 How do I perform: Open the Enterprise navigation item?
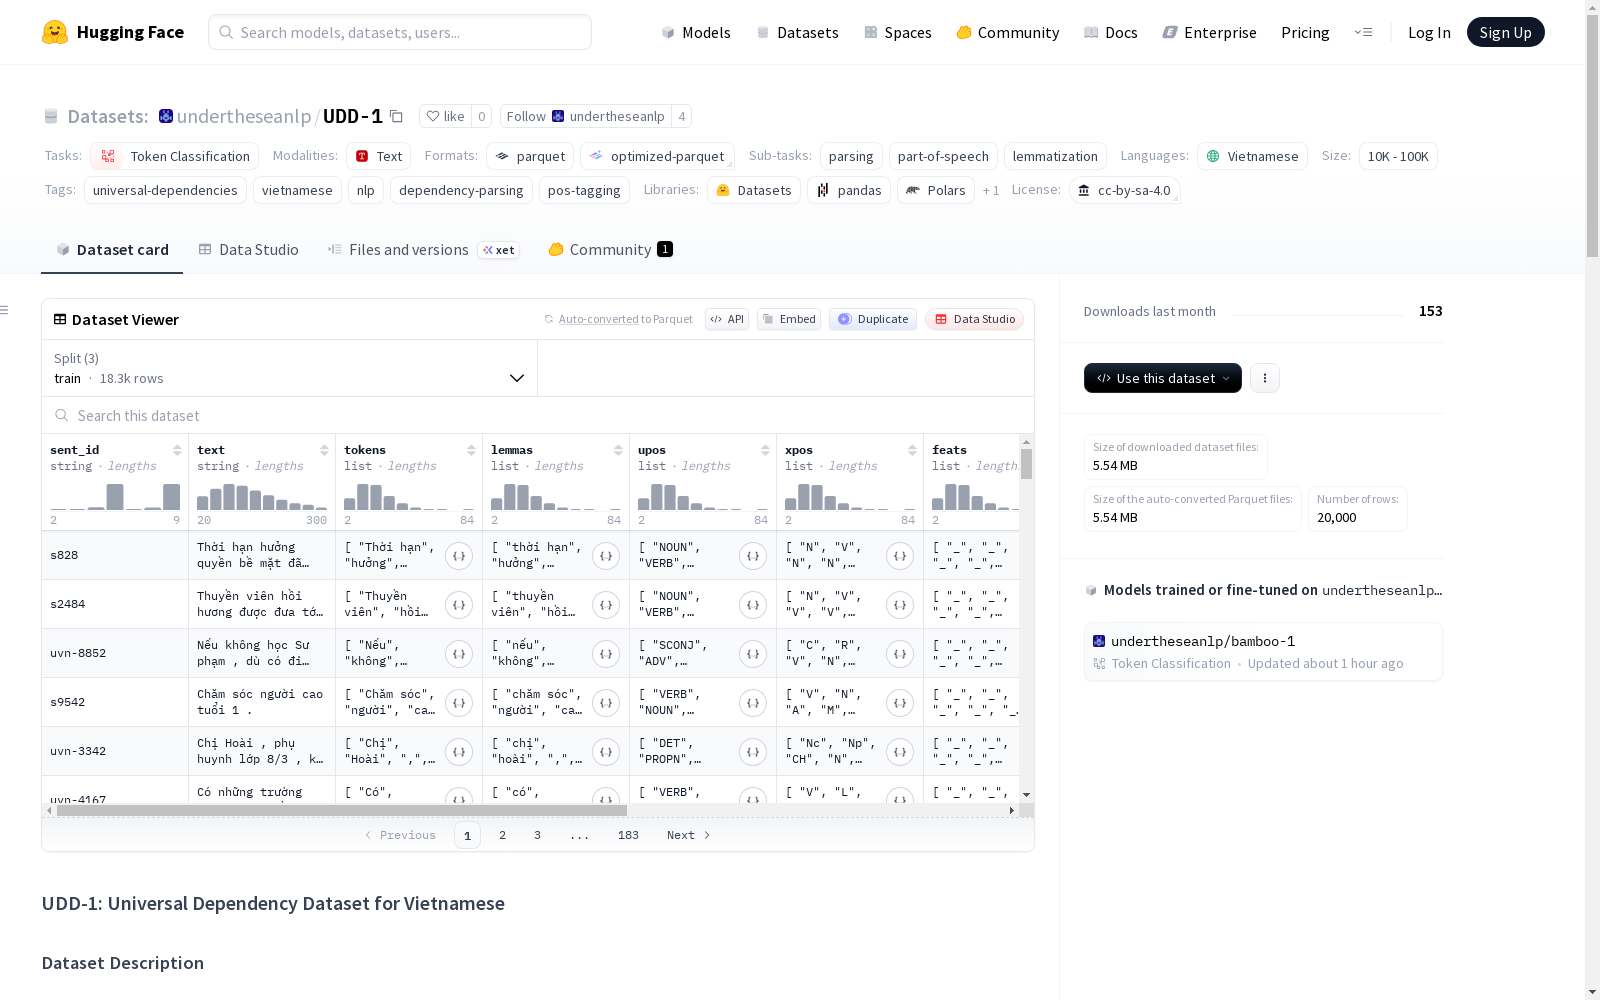(1209, 32)
